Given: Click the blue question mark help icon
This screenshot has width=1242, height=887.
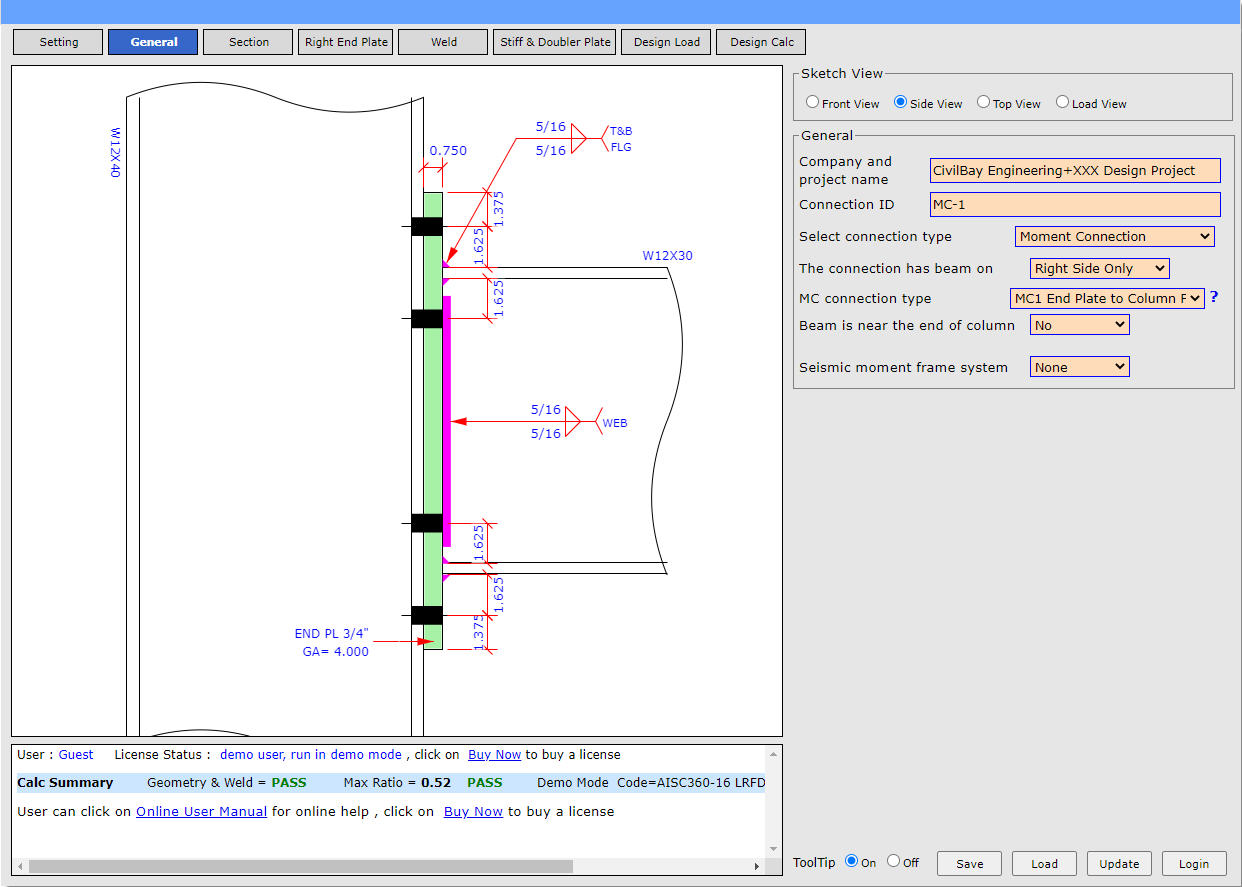Looking at the screenshot, I should 1214,297.
